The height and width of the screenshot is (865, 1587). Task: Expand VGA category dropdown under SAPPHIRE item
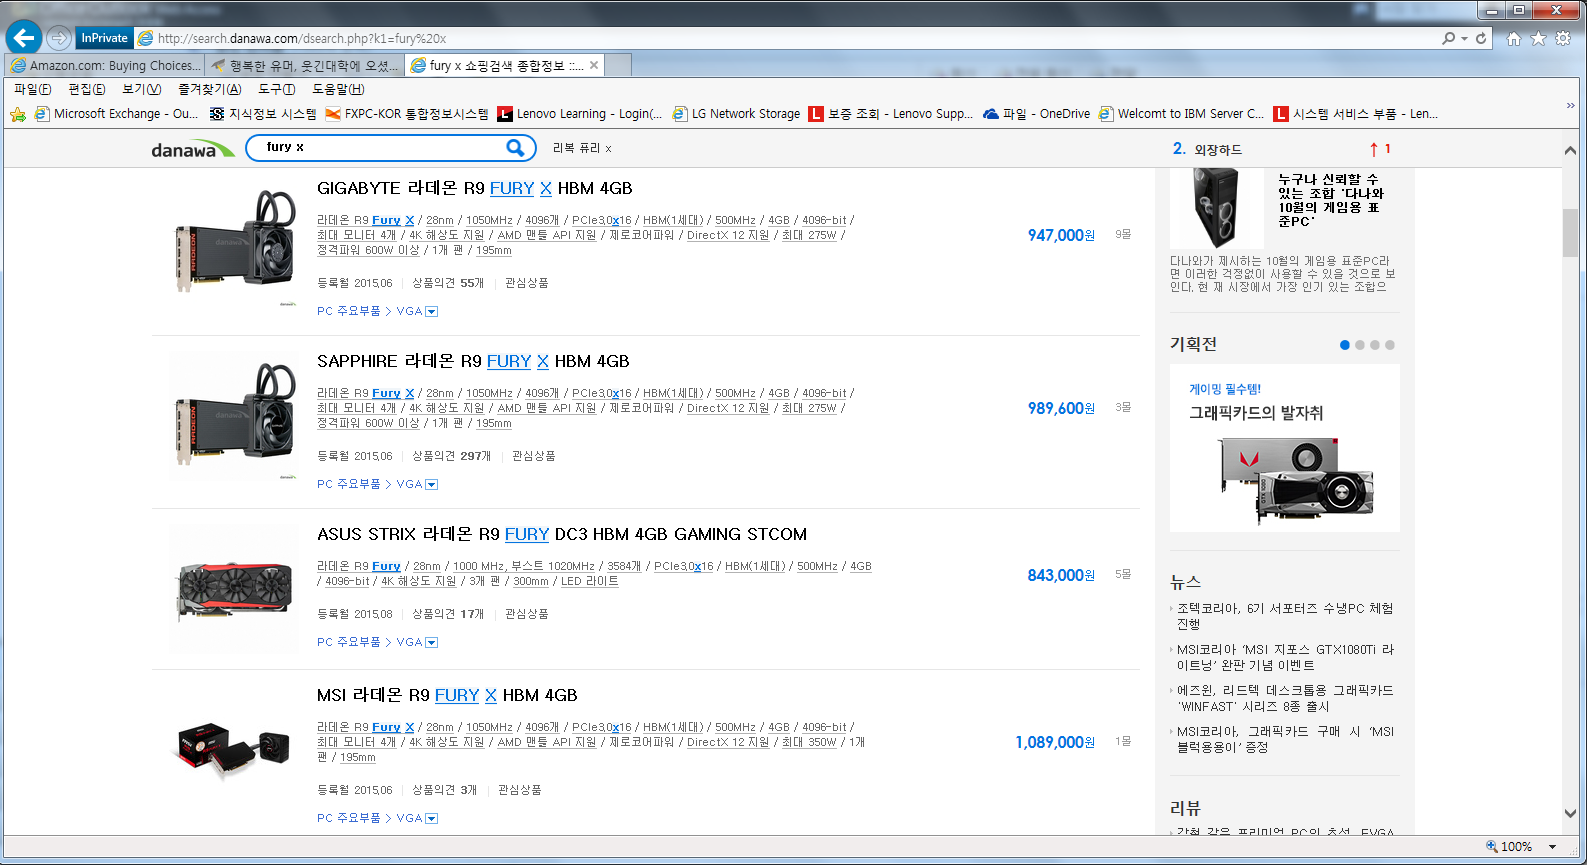pyautogui.click(x=432, y=485)
